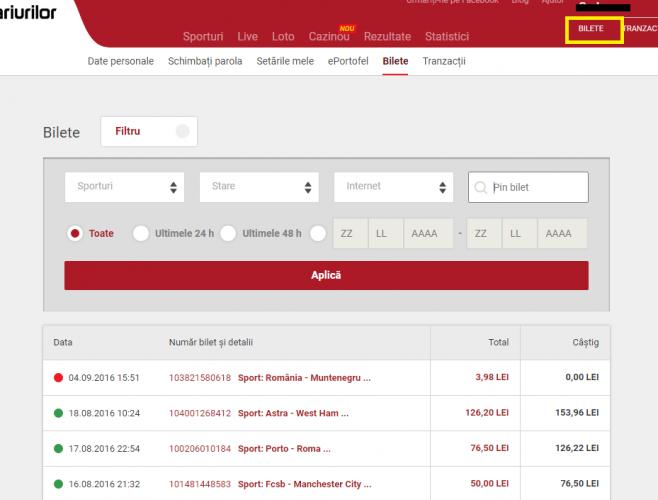Open the Internet filter dropdown
The width and height of the screenshot is (658, 500).
393,187
